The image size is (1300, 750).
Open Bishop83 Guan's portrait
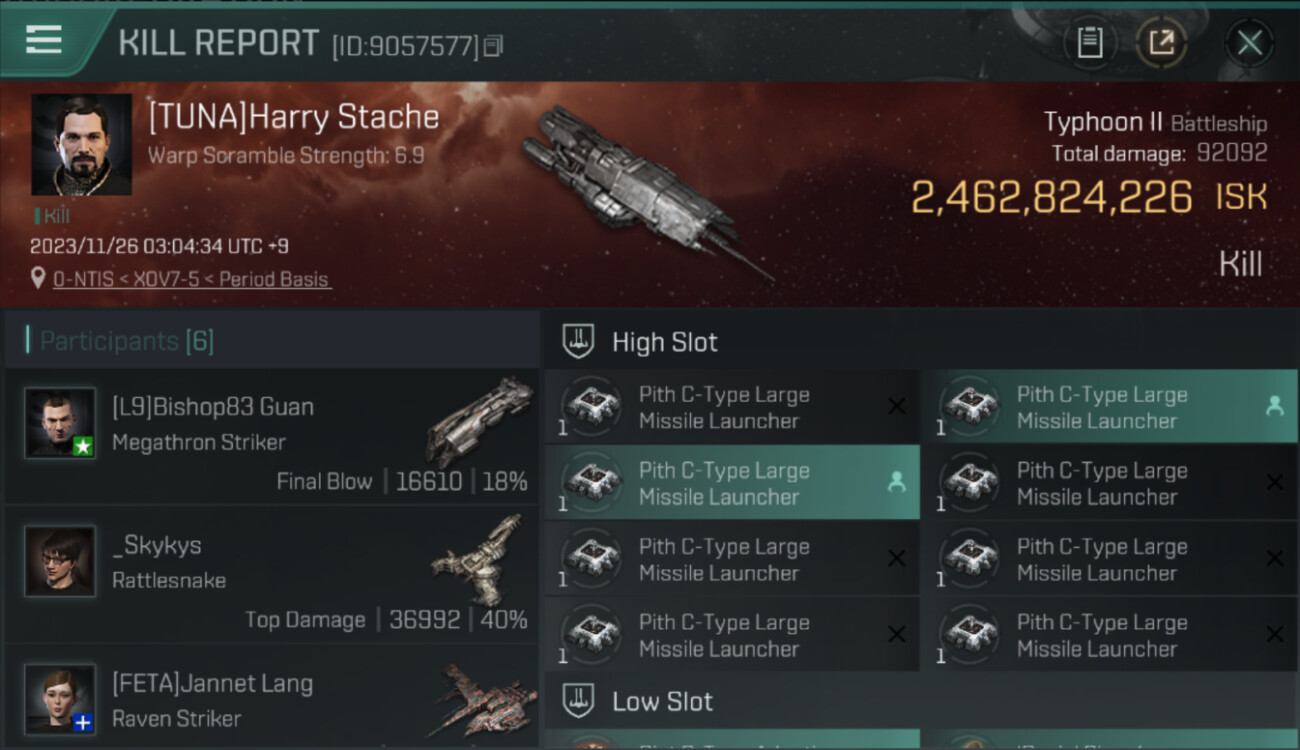click(60, 423)
